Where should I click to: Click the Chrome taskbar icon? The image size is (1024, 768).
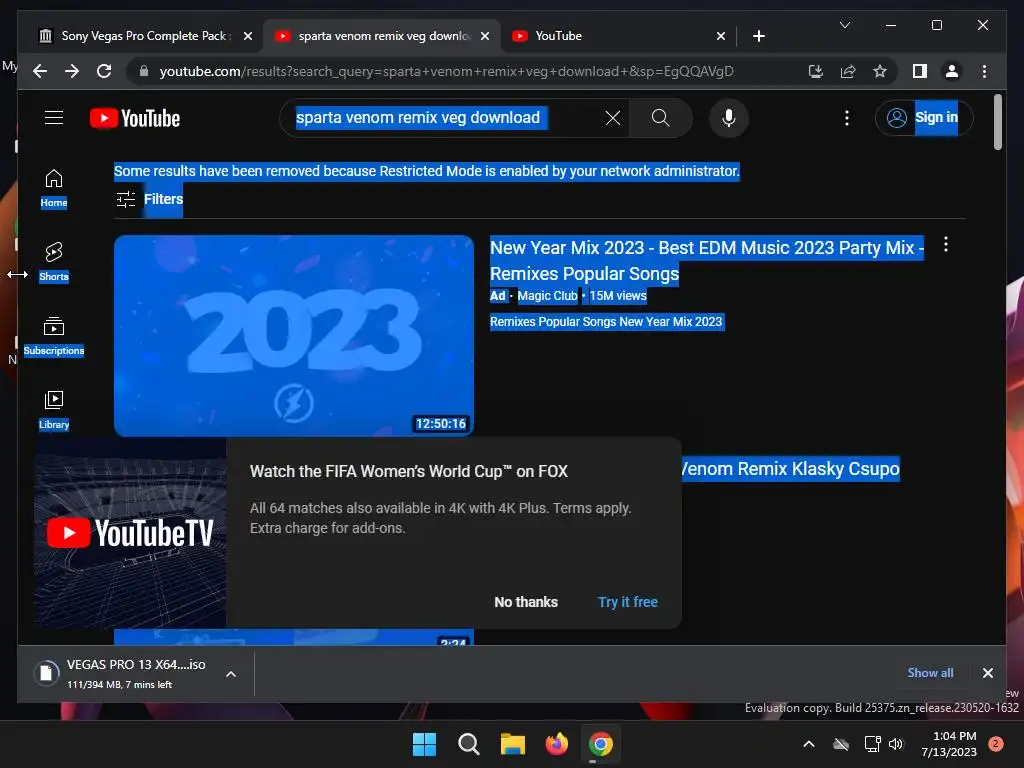(x=600, y=744)
